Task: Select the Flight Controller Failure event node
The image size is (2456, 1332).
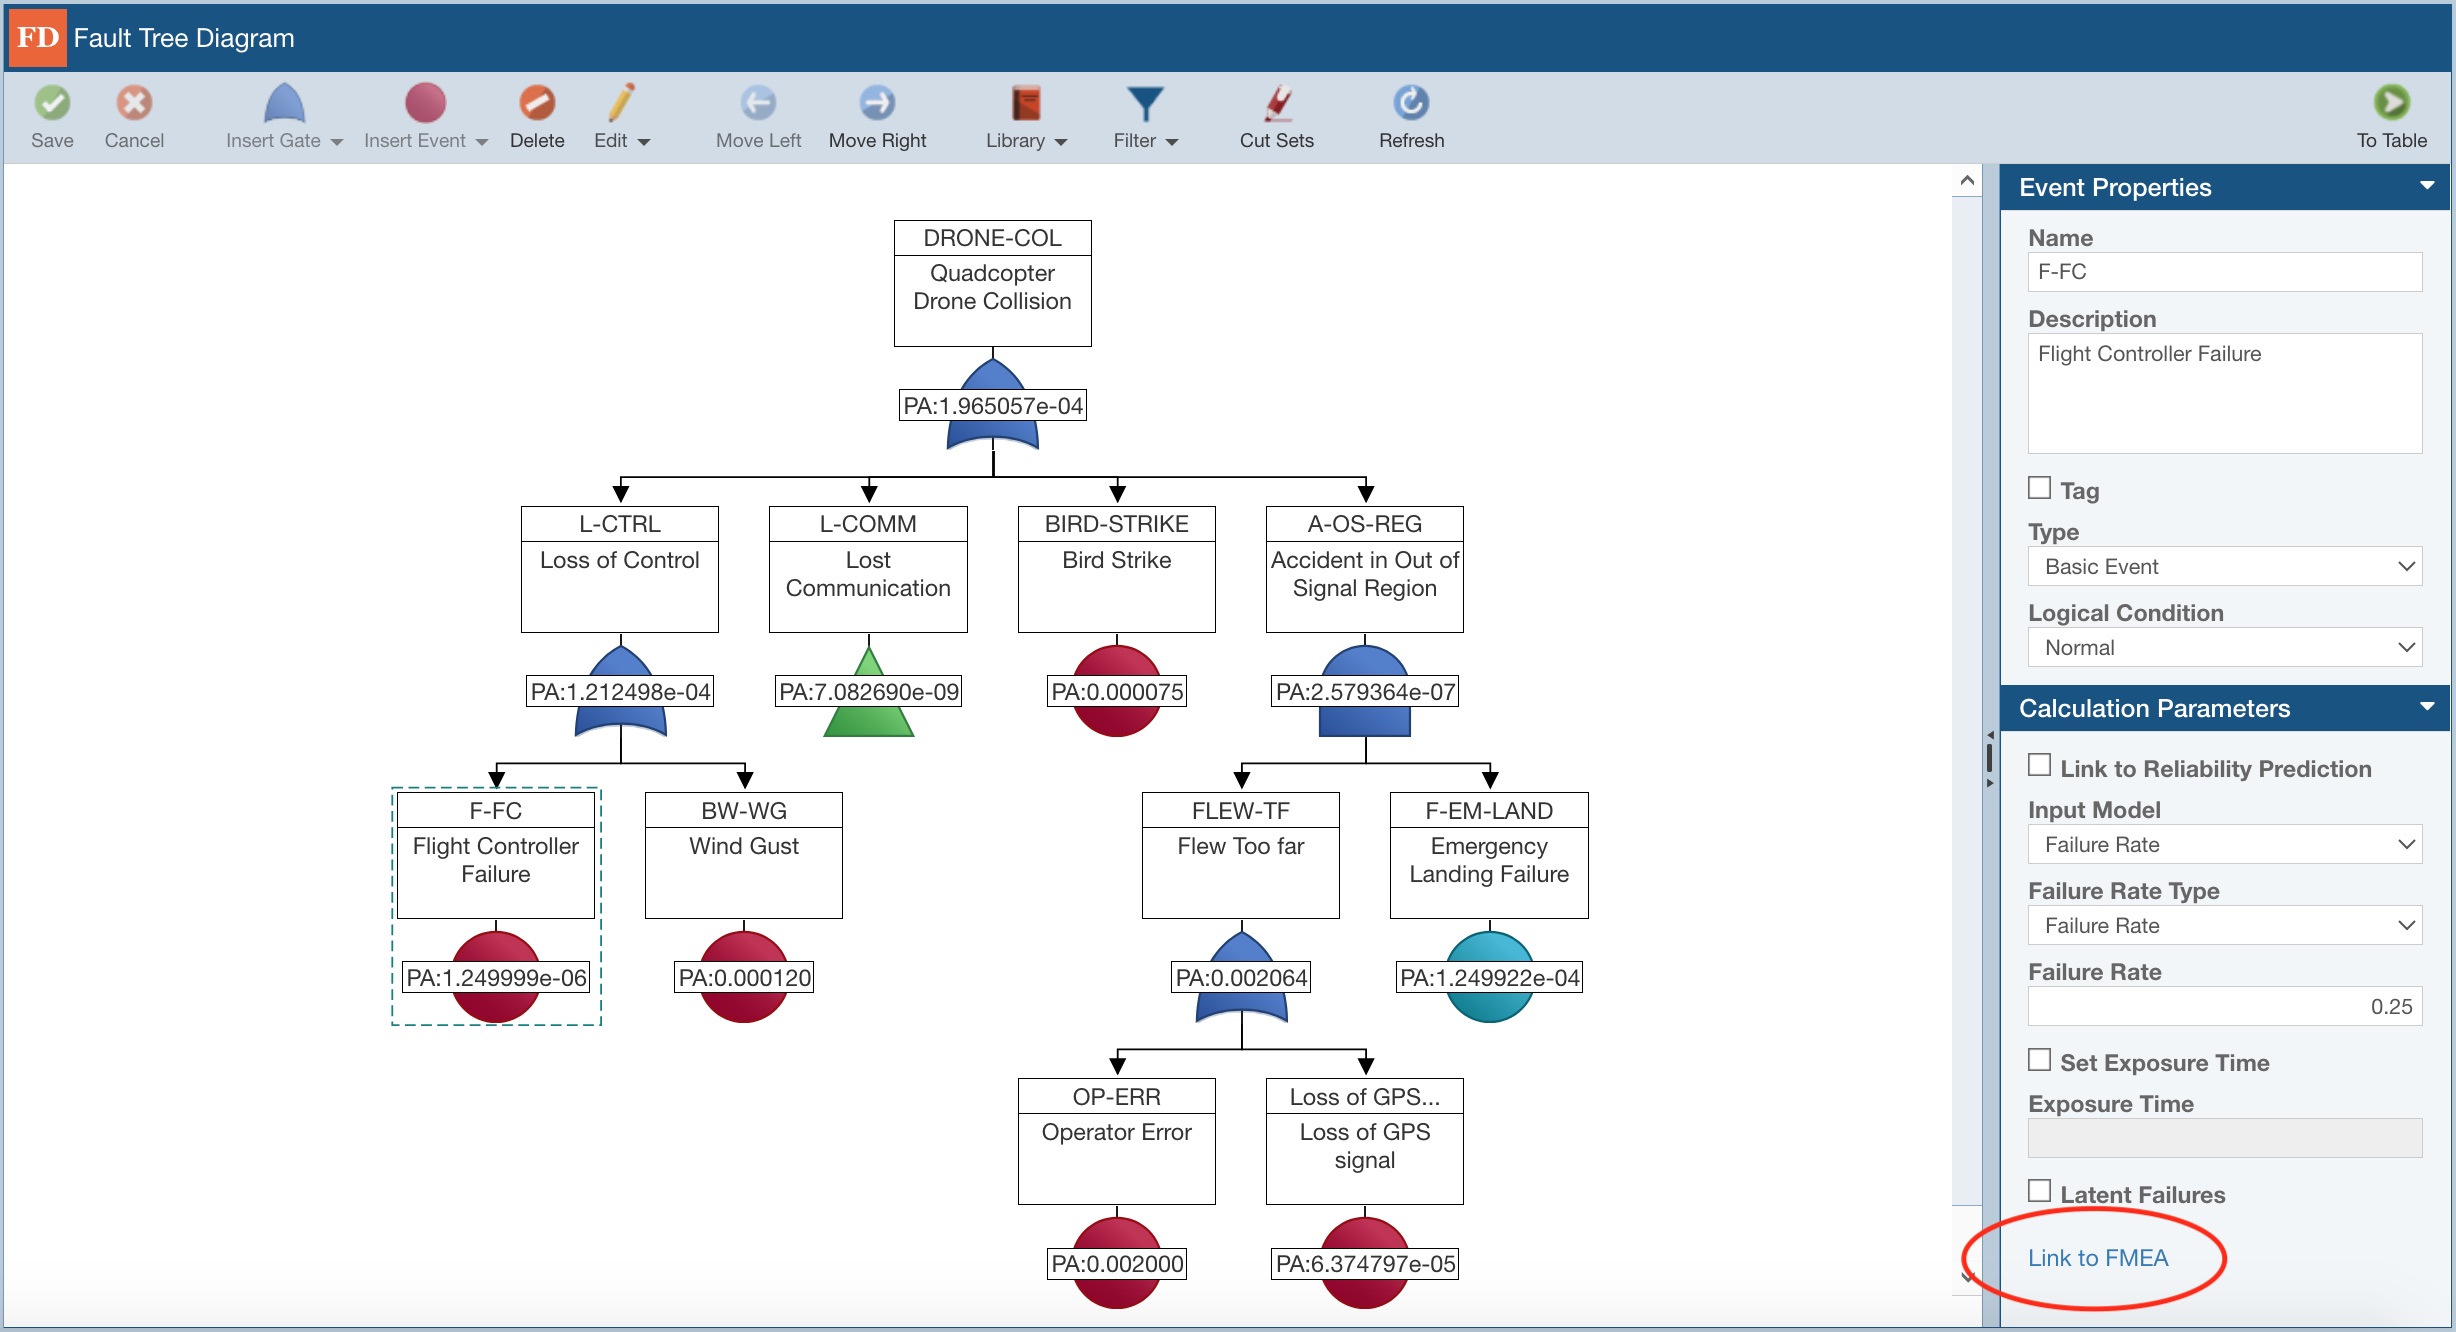Action: (x=495, y=860)
